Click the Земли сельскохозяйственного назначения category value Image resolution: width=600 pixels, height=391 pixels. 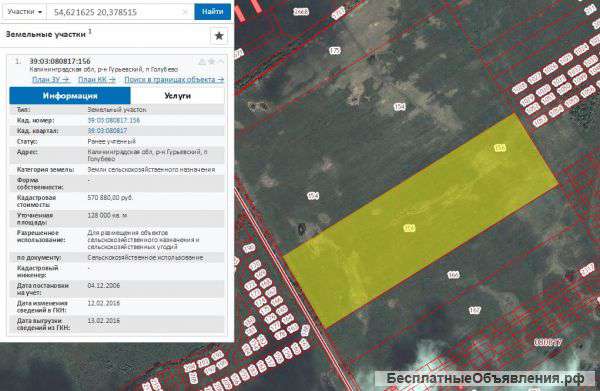coord(151,169)
